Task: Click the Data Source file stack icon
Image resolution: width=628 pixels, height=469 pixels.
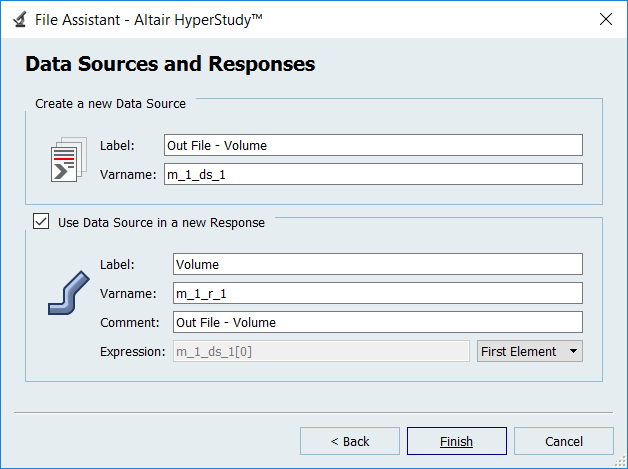Action: [66, 160]
